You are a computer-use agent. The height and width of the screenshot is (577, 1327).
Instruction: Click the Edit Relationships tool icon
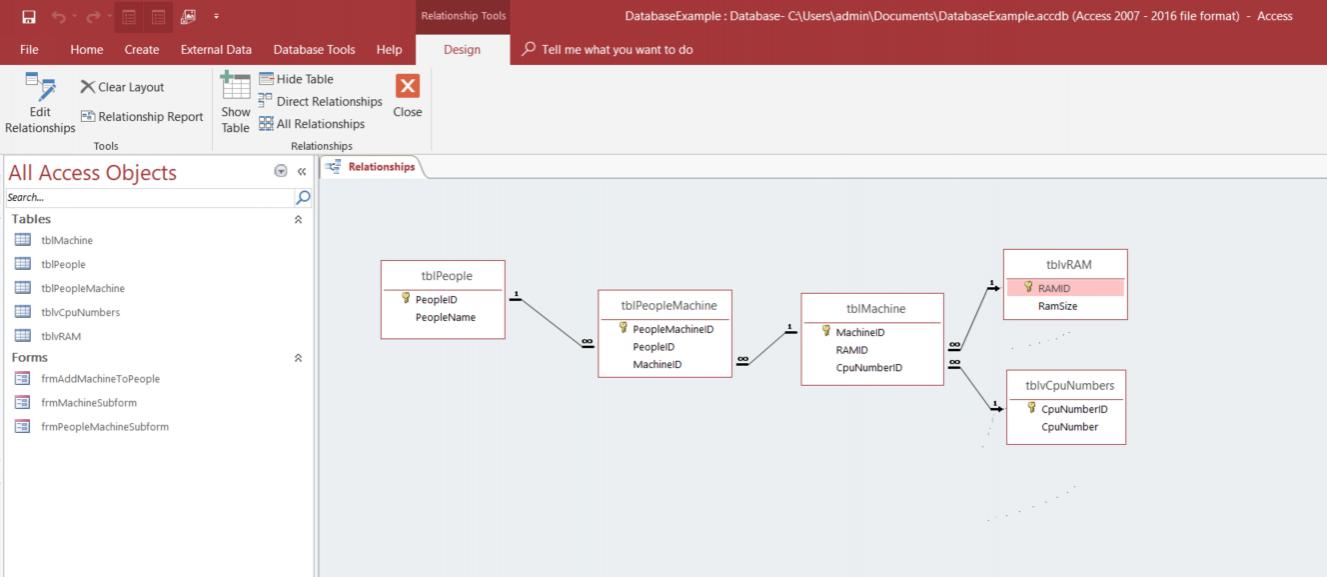(40, 86)
